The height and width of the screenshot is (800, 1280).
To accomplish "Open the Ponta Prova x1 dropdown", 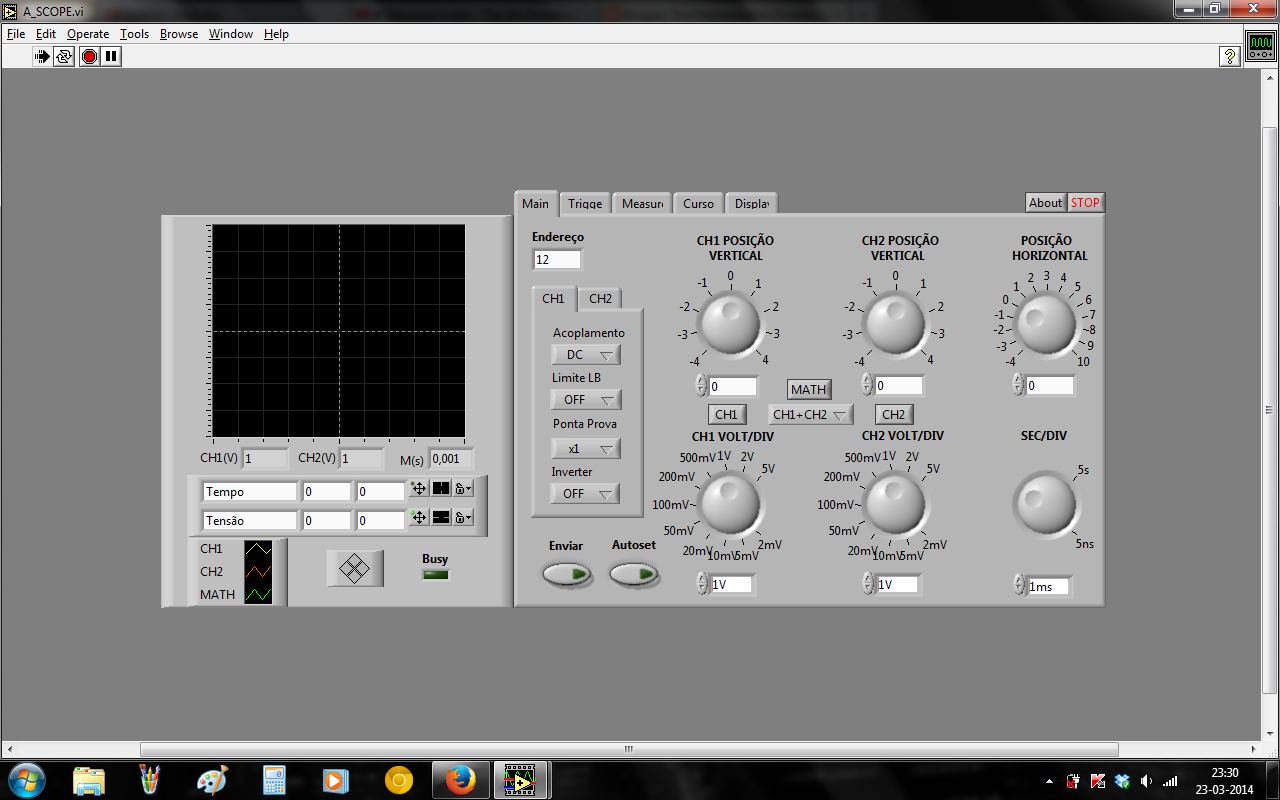I will coord(586,449).
